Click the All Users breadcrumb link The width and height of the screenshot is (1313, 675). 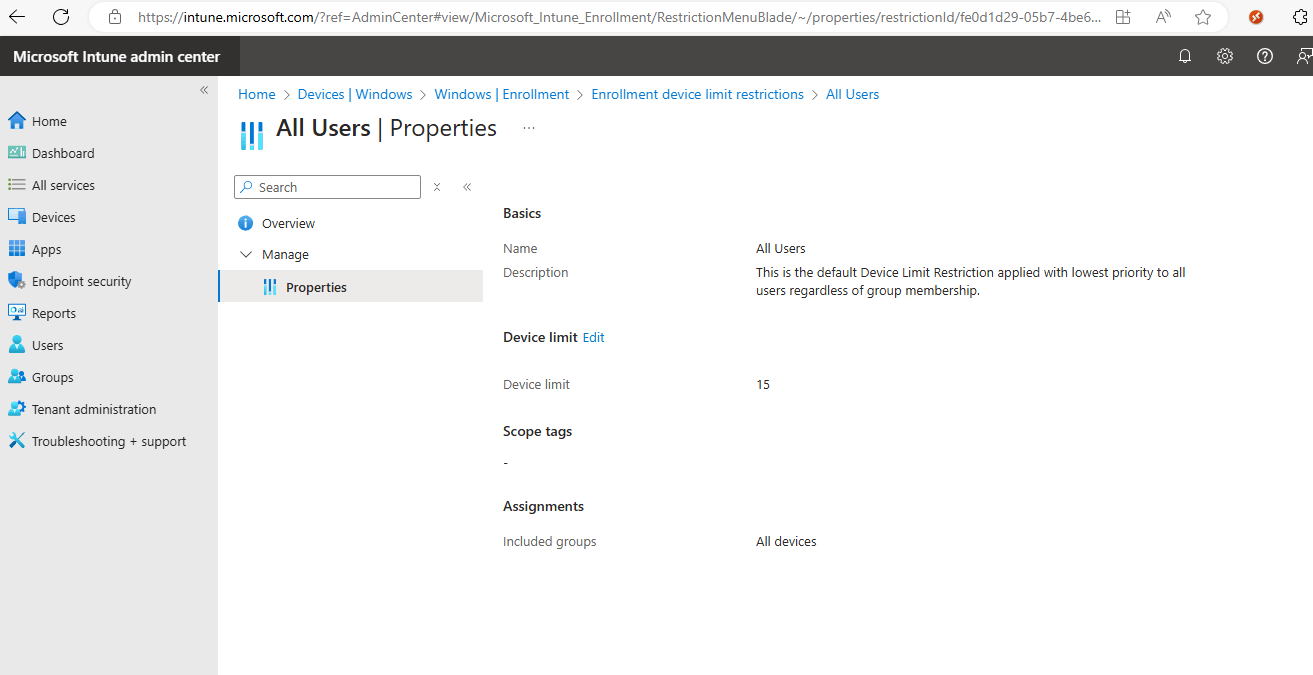click(852, 94)
